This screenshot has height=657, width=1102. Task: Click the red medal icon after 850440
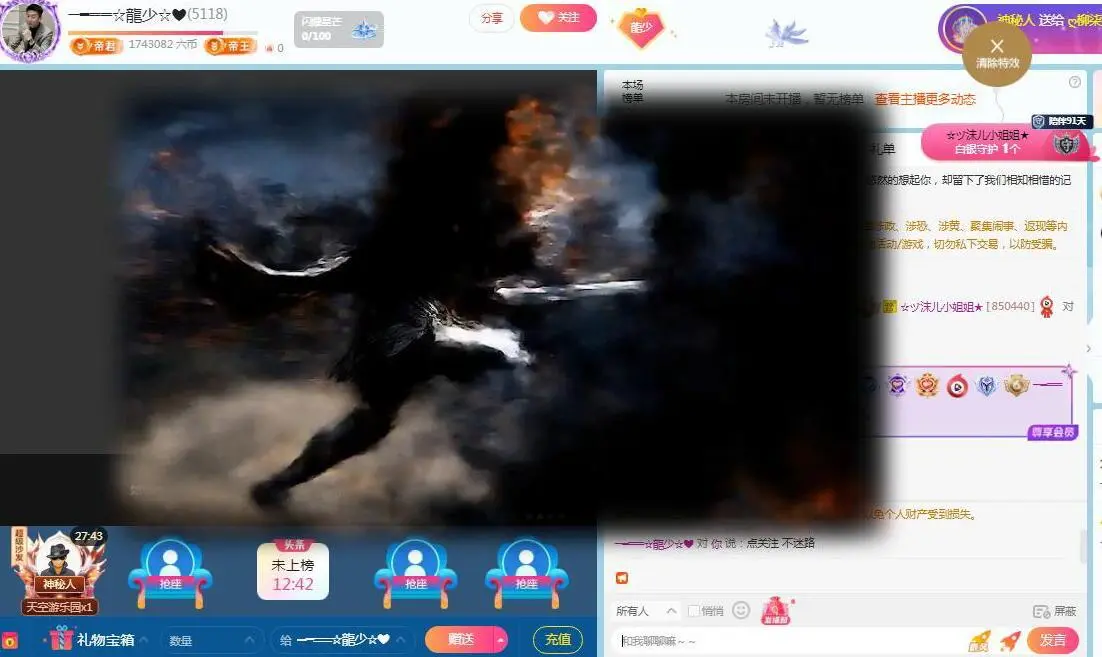click(x=1046, y=306)
